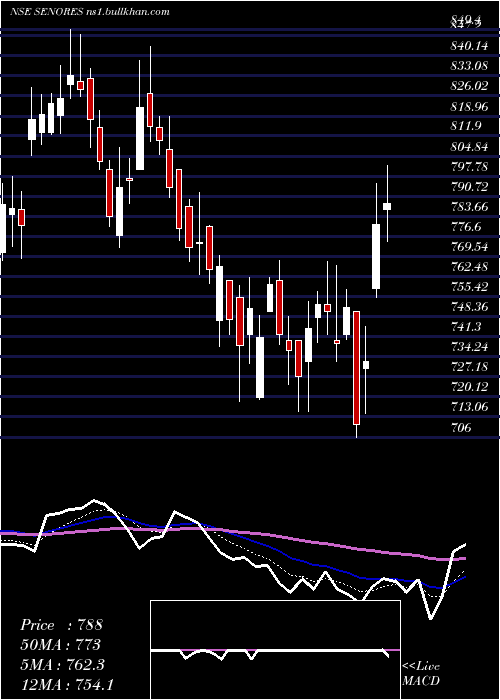Click the 50MA : 773 readout

61,645
